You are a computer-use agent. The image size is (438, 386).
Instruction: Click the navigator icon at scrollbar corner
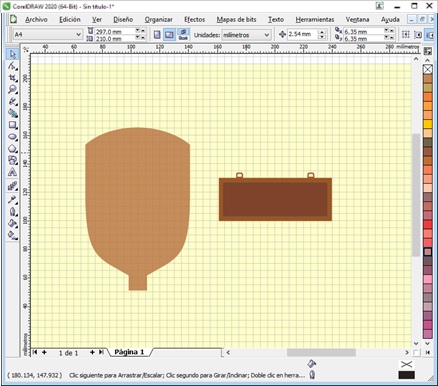pos(416,352)
